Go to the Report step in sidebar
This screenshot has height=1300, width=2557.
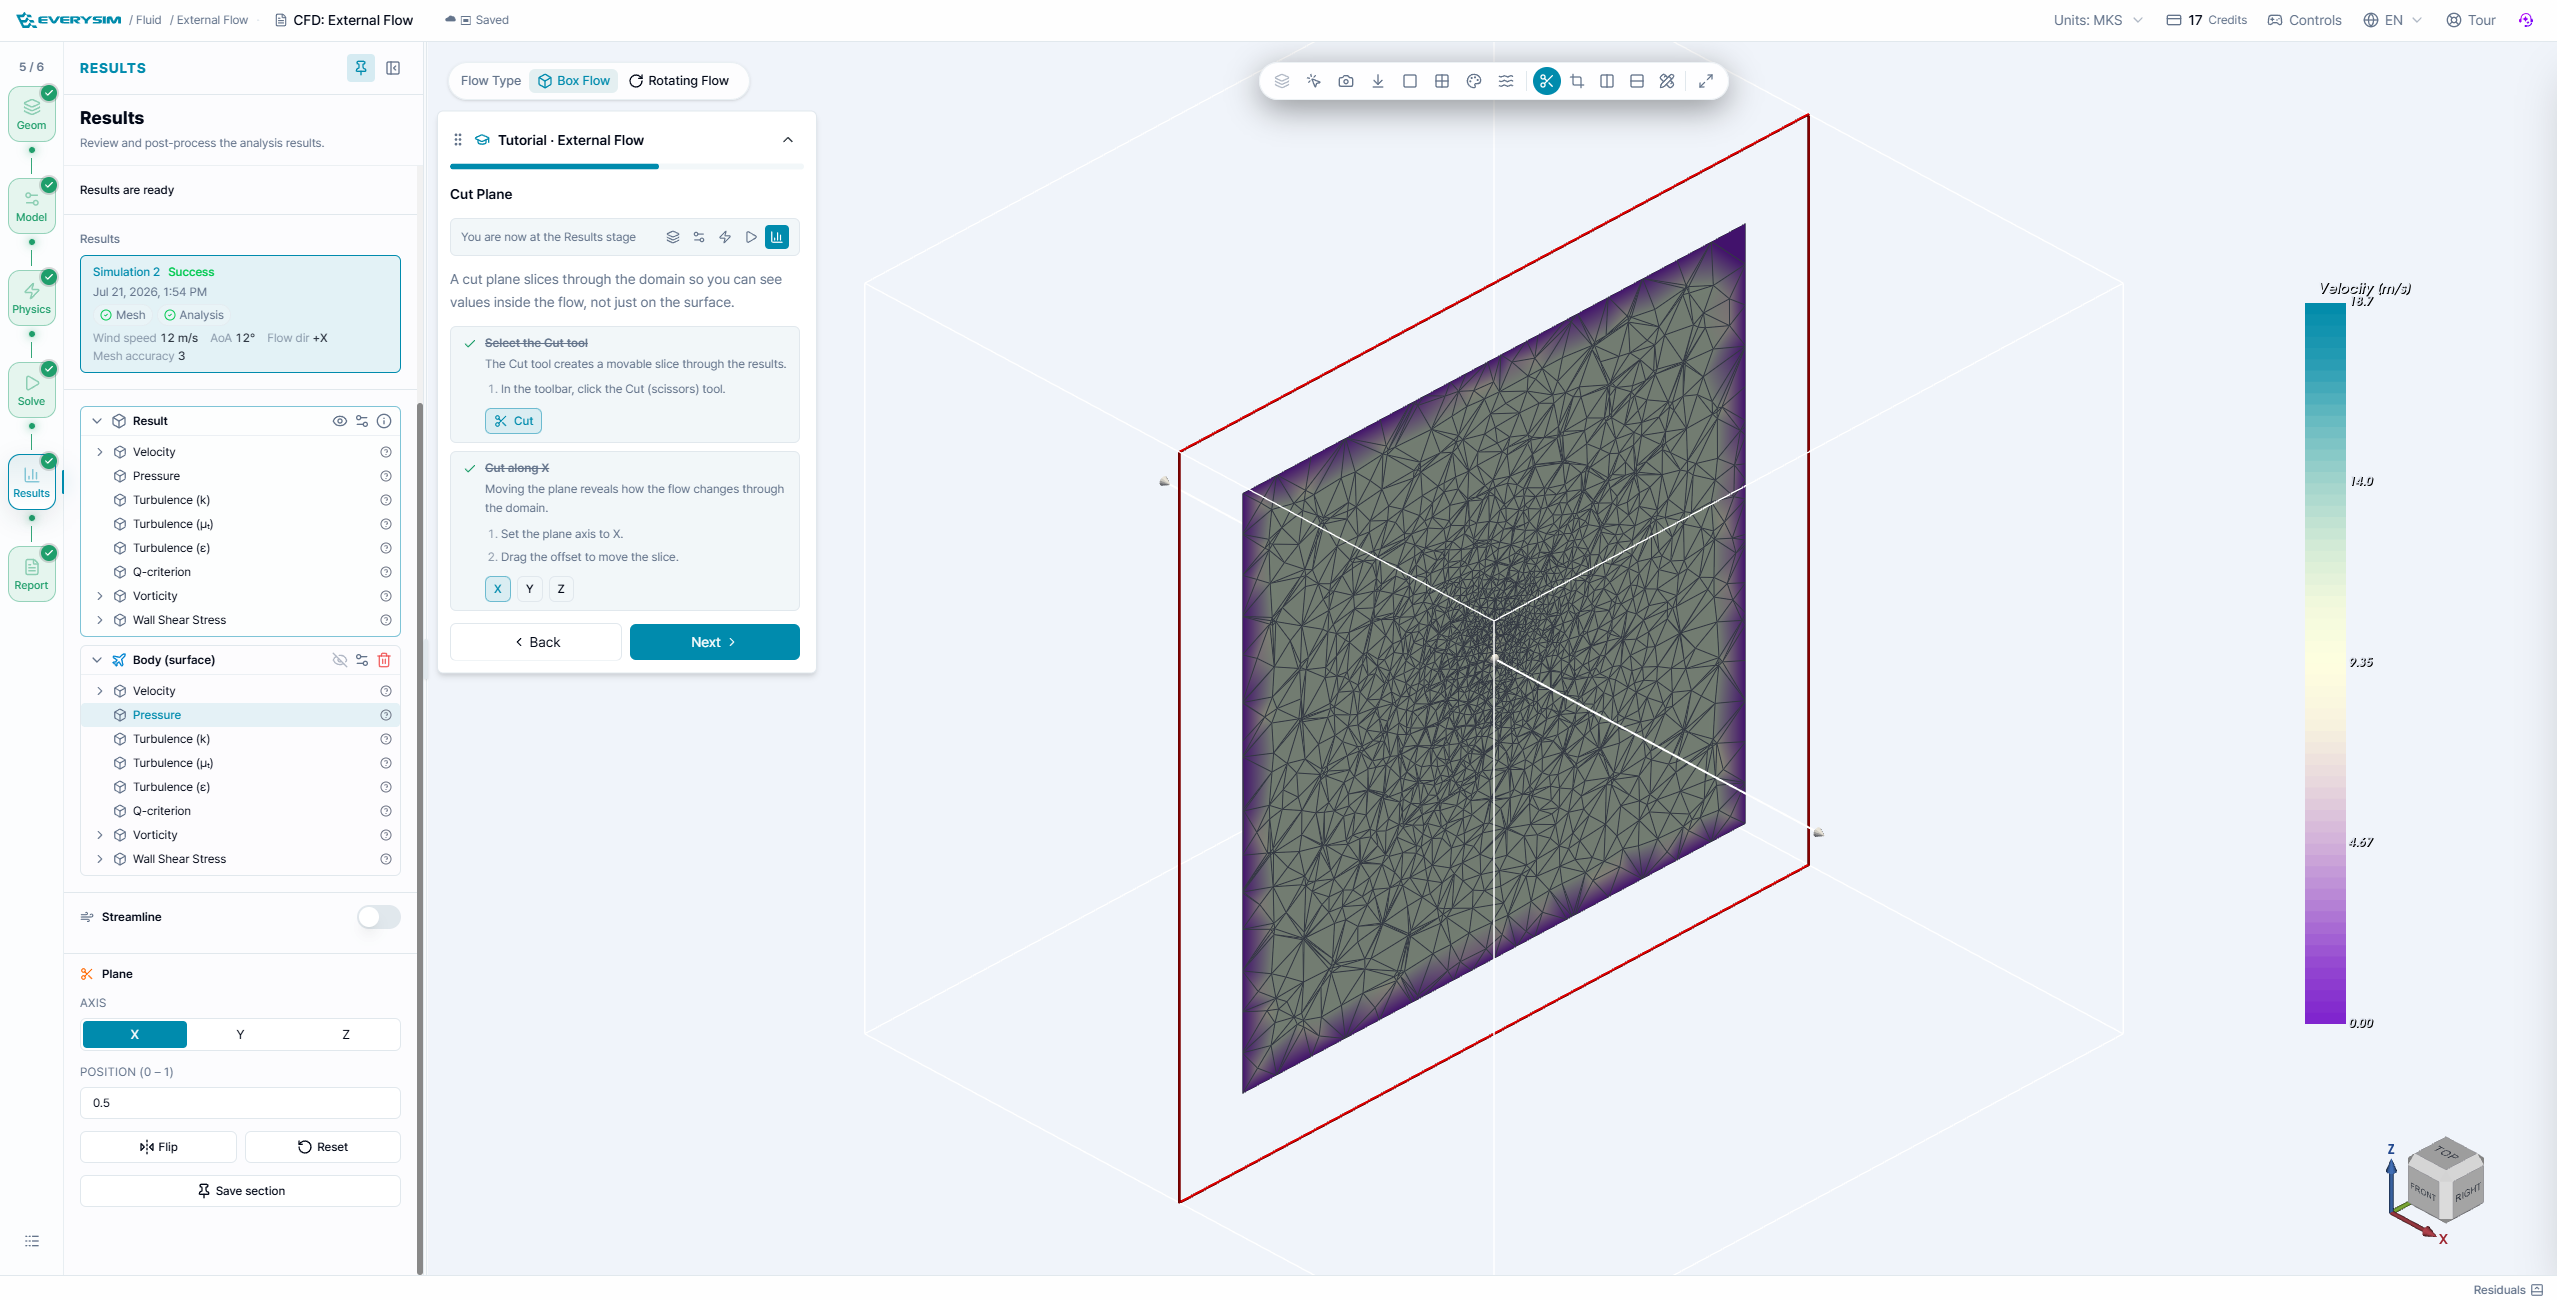(31, 574)
